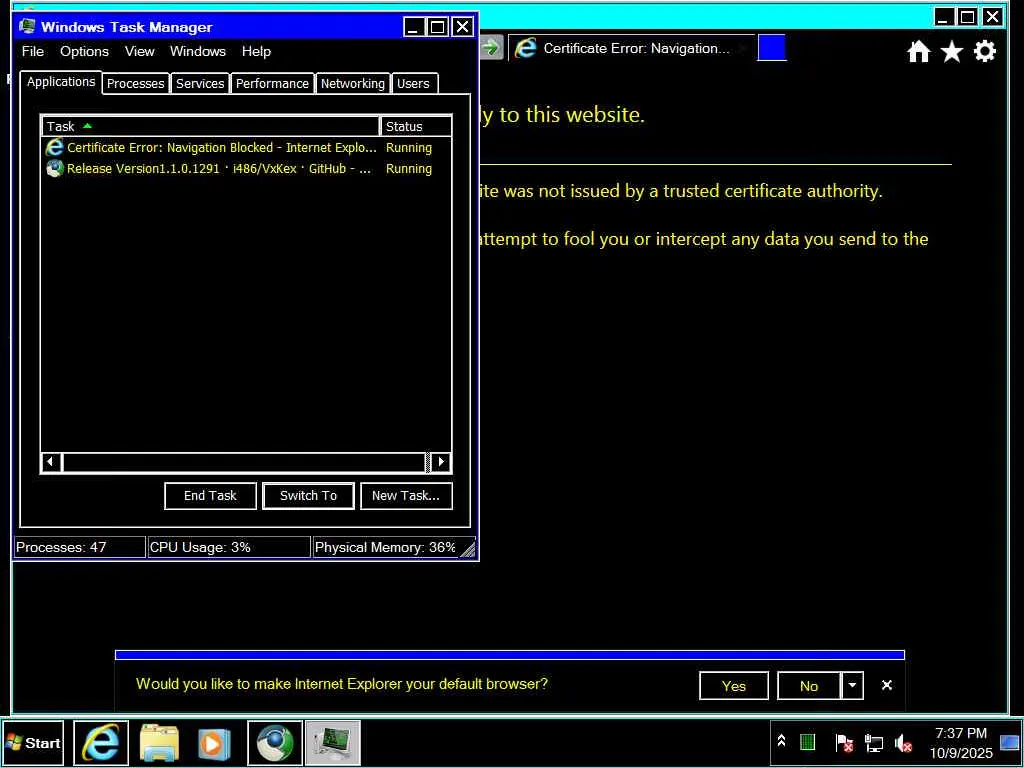Close the Internet Explorer window
This screenshot has width=1024, height=768.
(993, 16)
